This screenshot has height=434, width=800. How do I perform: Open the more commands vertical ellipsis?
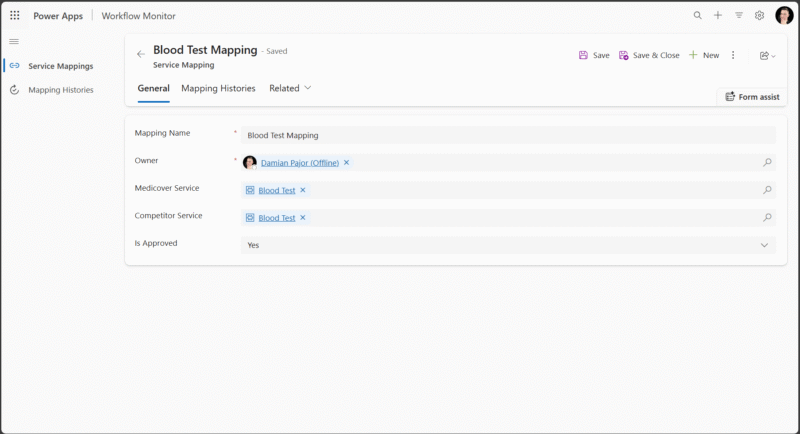pyautogui.click(x=733, y=56)
